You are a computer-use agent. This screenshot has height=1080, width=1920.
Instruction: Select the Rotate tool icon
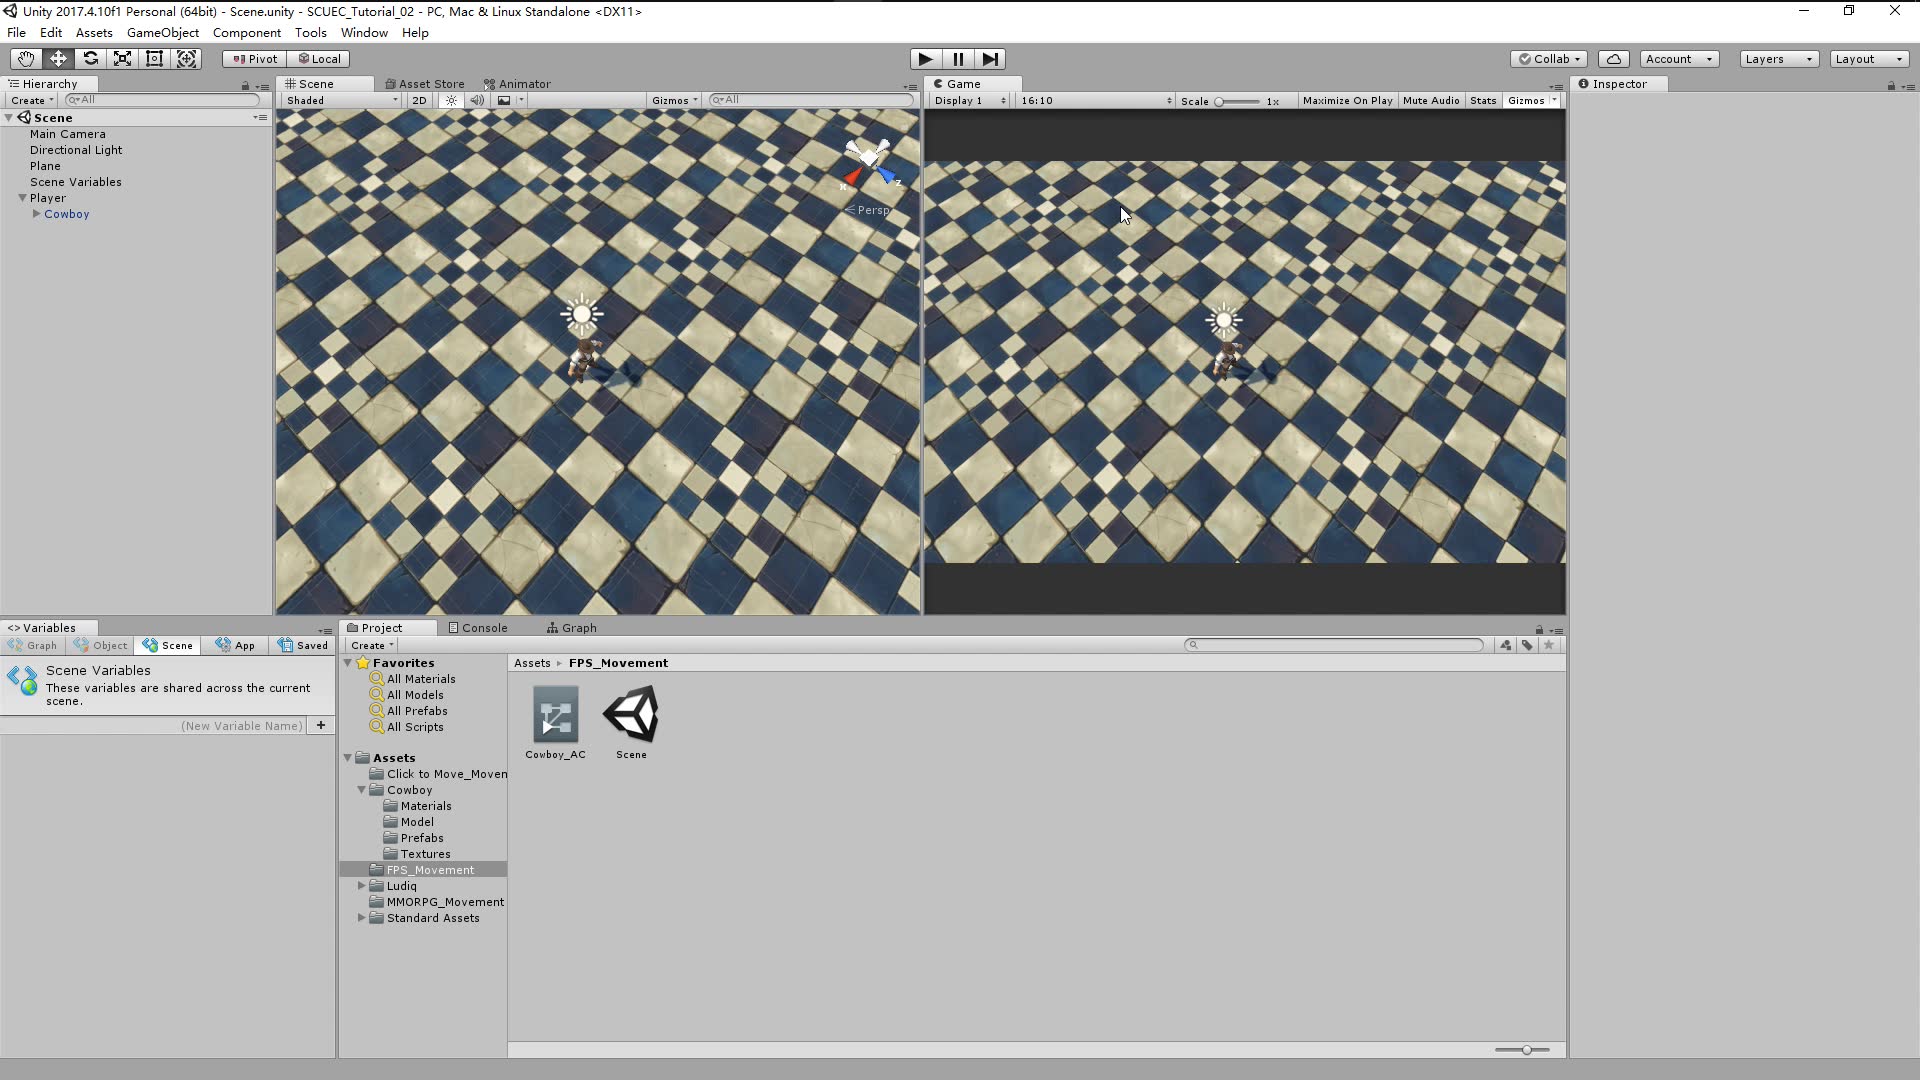point(90,59)
